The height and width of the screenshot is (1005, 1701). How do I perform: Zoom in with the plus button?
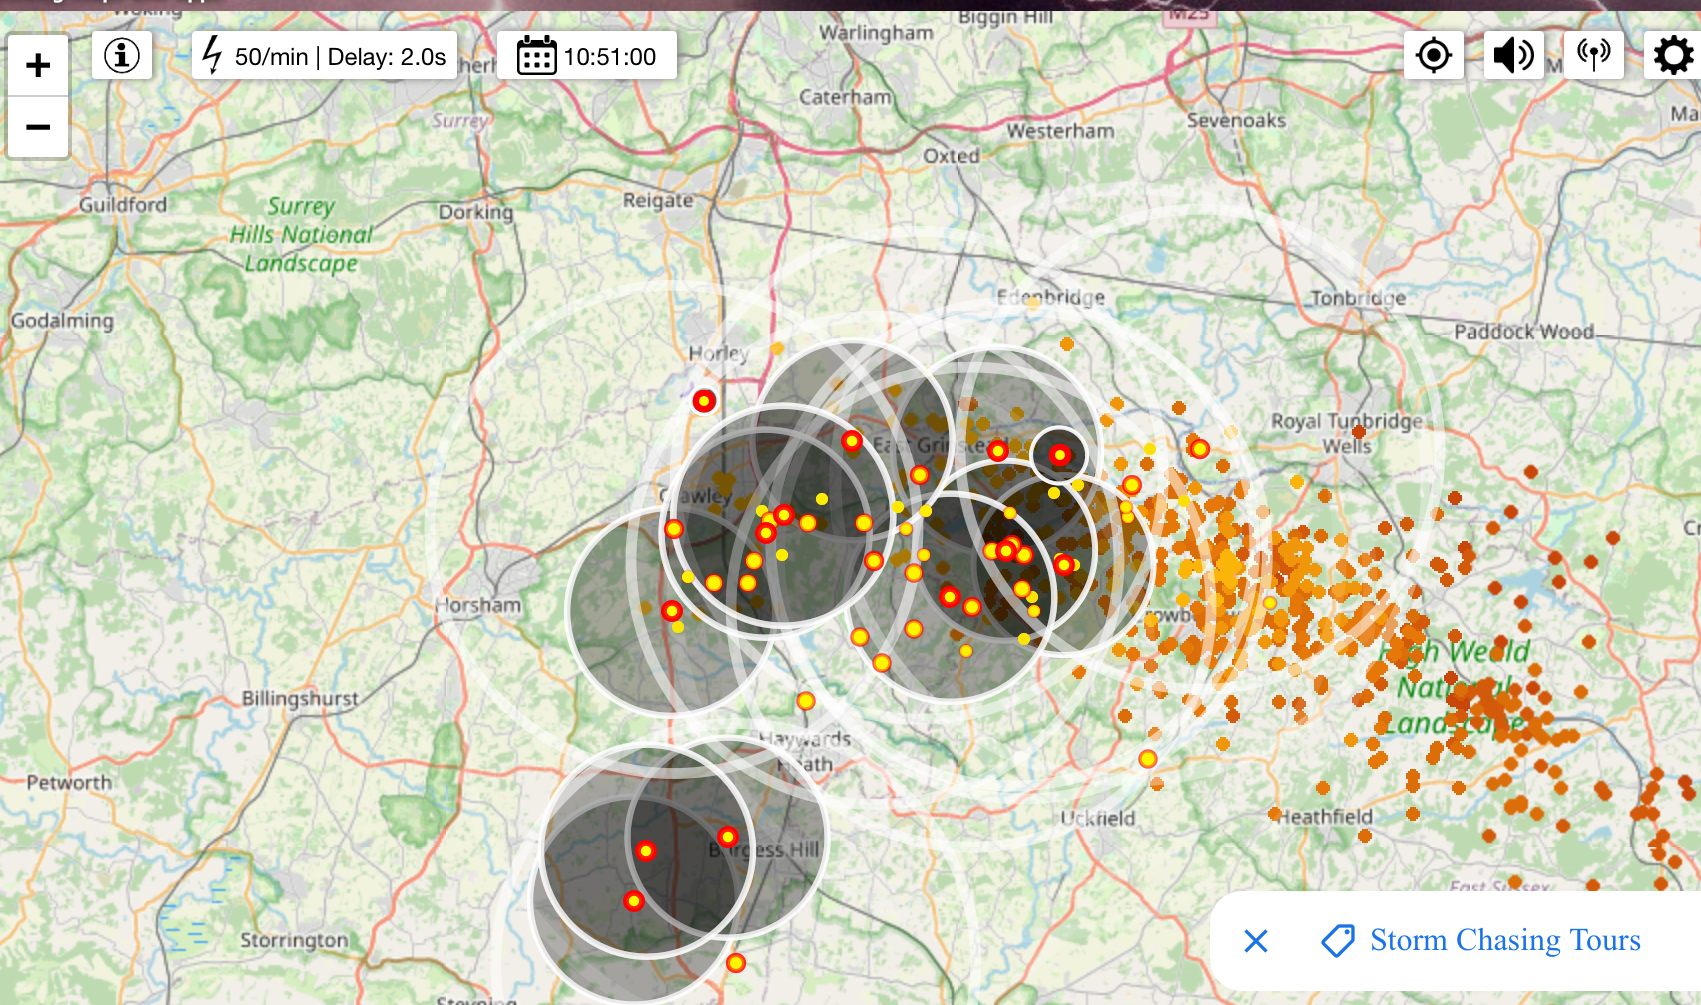[38, 65]
